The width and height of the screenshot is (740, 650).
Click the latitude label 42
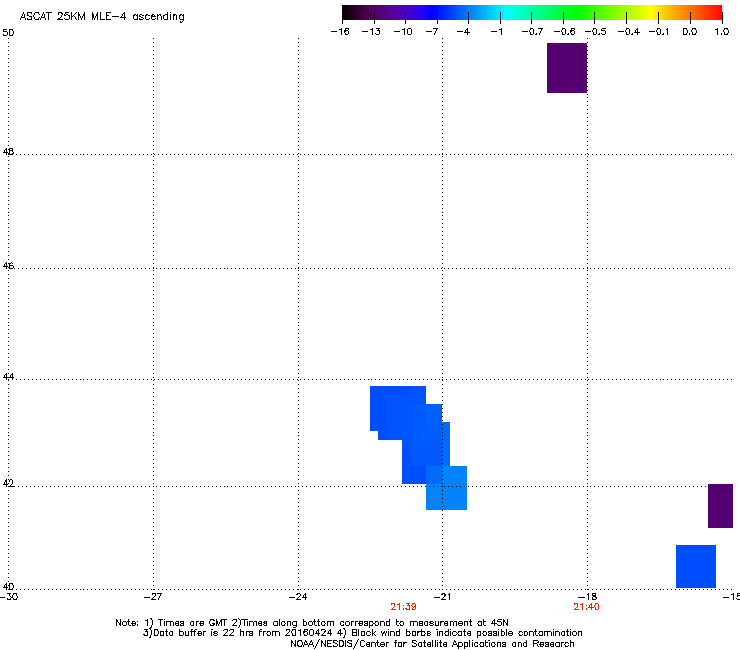pyautogui.click(x=8, y=484)
